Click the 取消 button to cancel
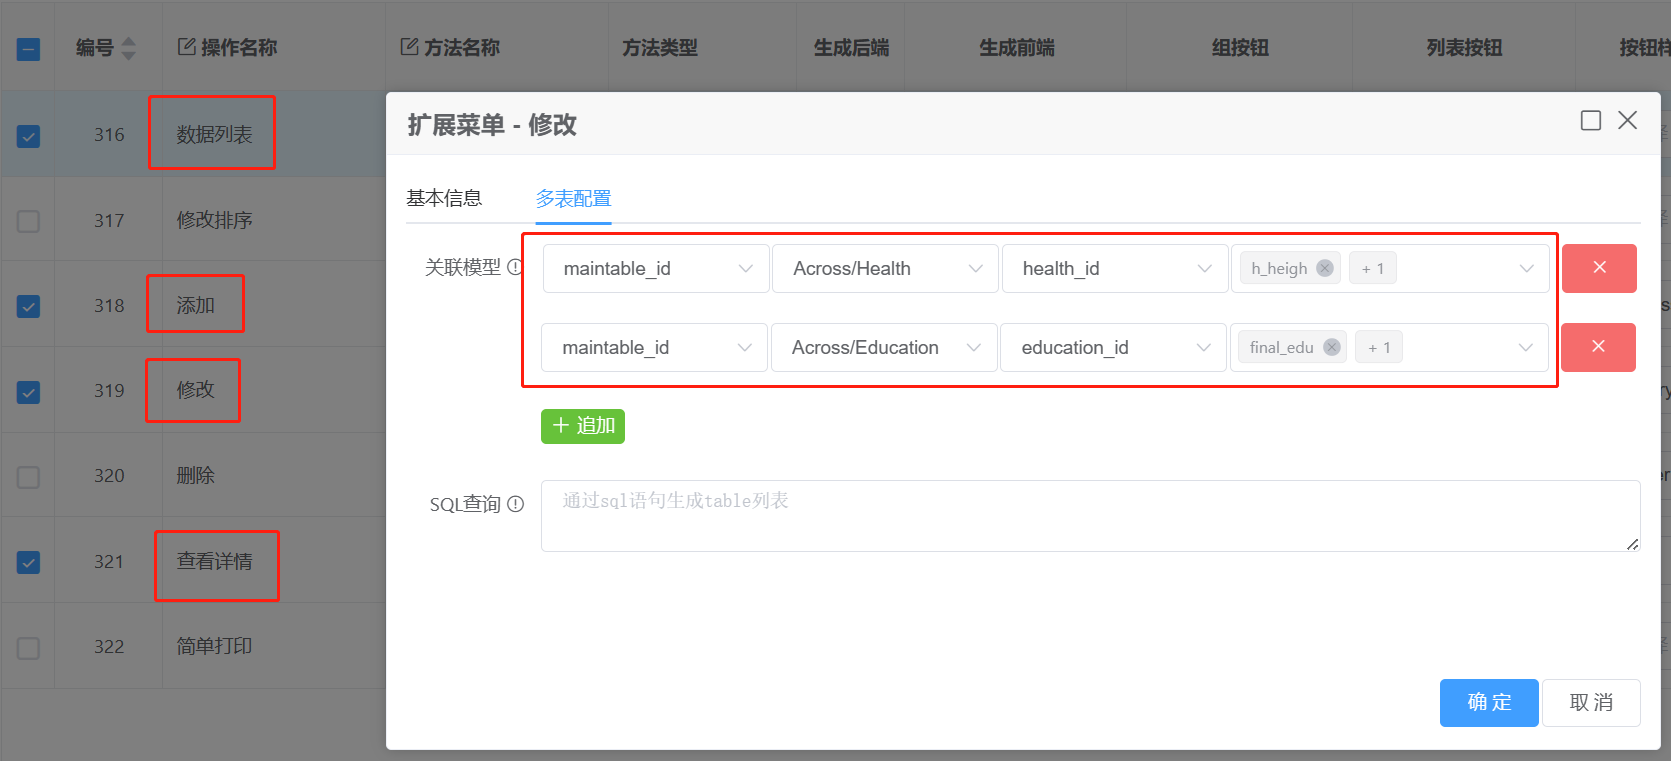 coord(1590,703)
